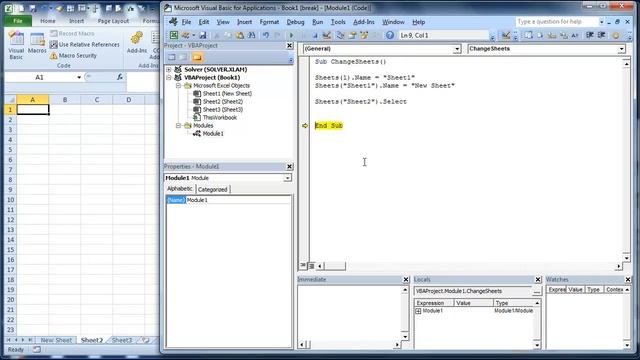Click View Microsoft Excel toolbar icon
Screen dimensions: 640x360
click(174, 36)
